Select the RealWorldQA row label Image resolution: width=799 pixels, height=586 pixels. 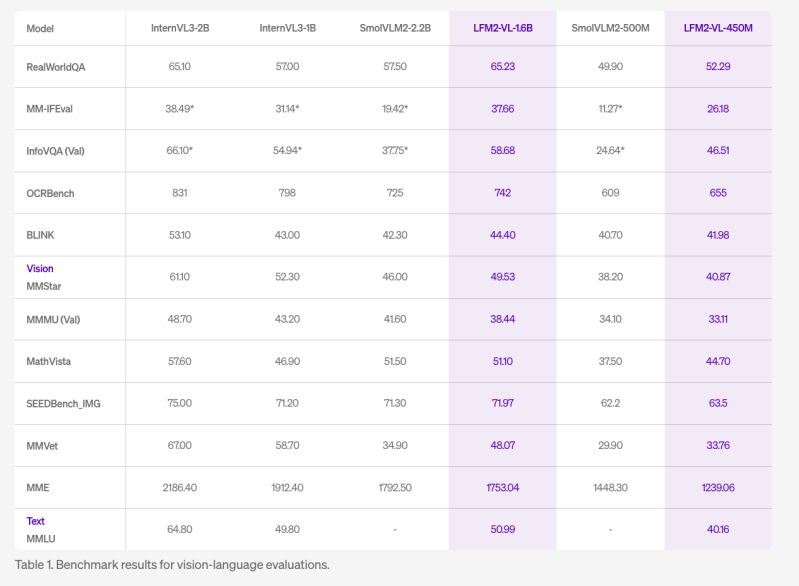point(55,65)
